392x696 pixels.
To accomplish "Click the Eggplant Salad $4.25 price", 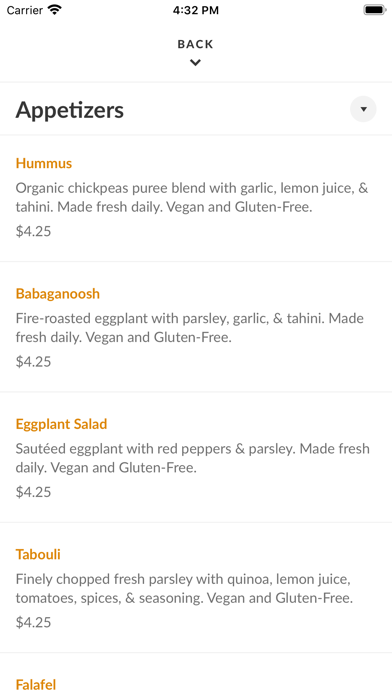I will pyautogui.click(x=33, y=492).
